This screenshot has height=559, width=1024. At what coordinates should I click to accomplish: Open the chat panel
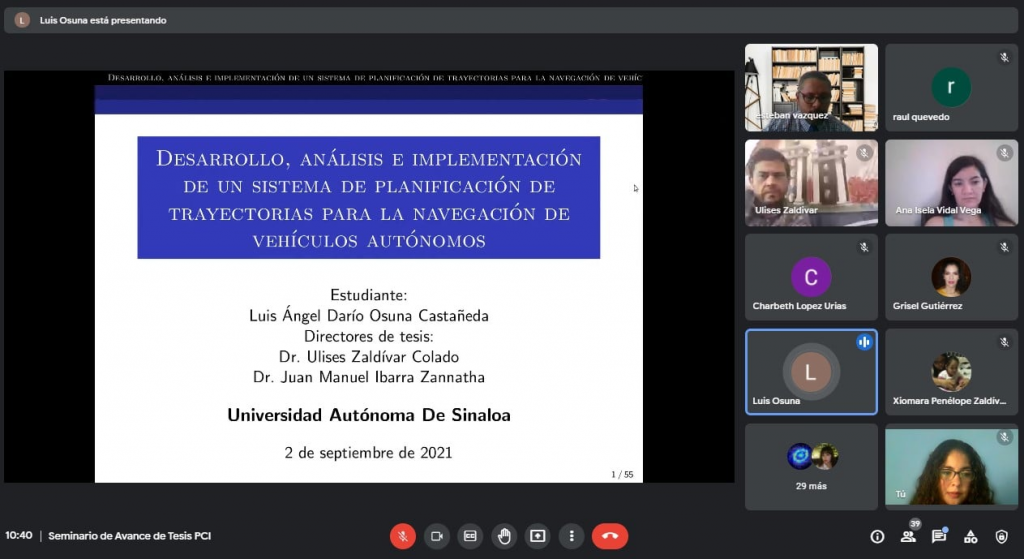939,537
